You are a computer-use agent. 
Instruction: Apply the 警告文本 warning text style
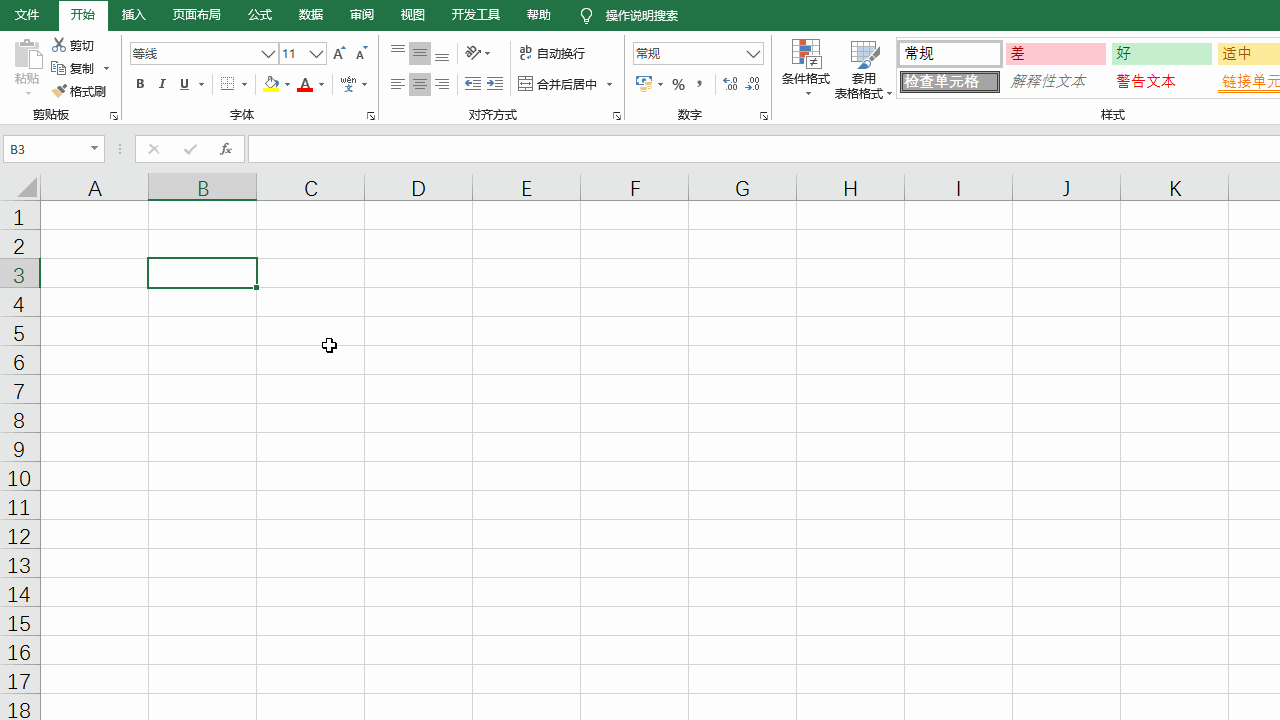point(1162,82)
